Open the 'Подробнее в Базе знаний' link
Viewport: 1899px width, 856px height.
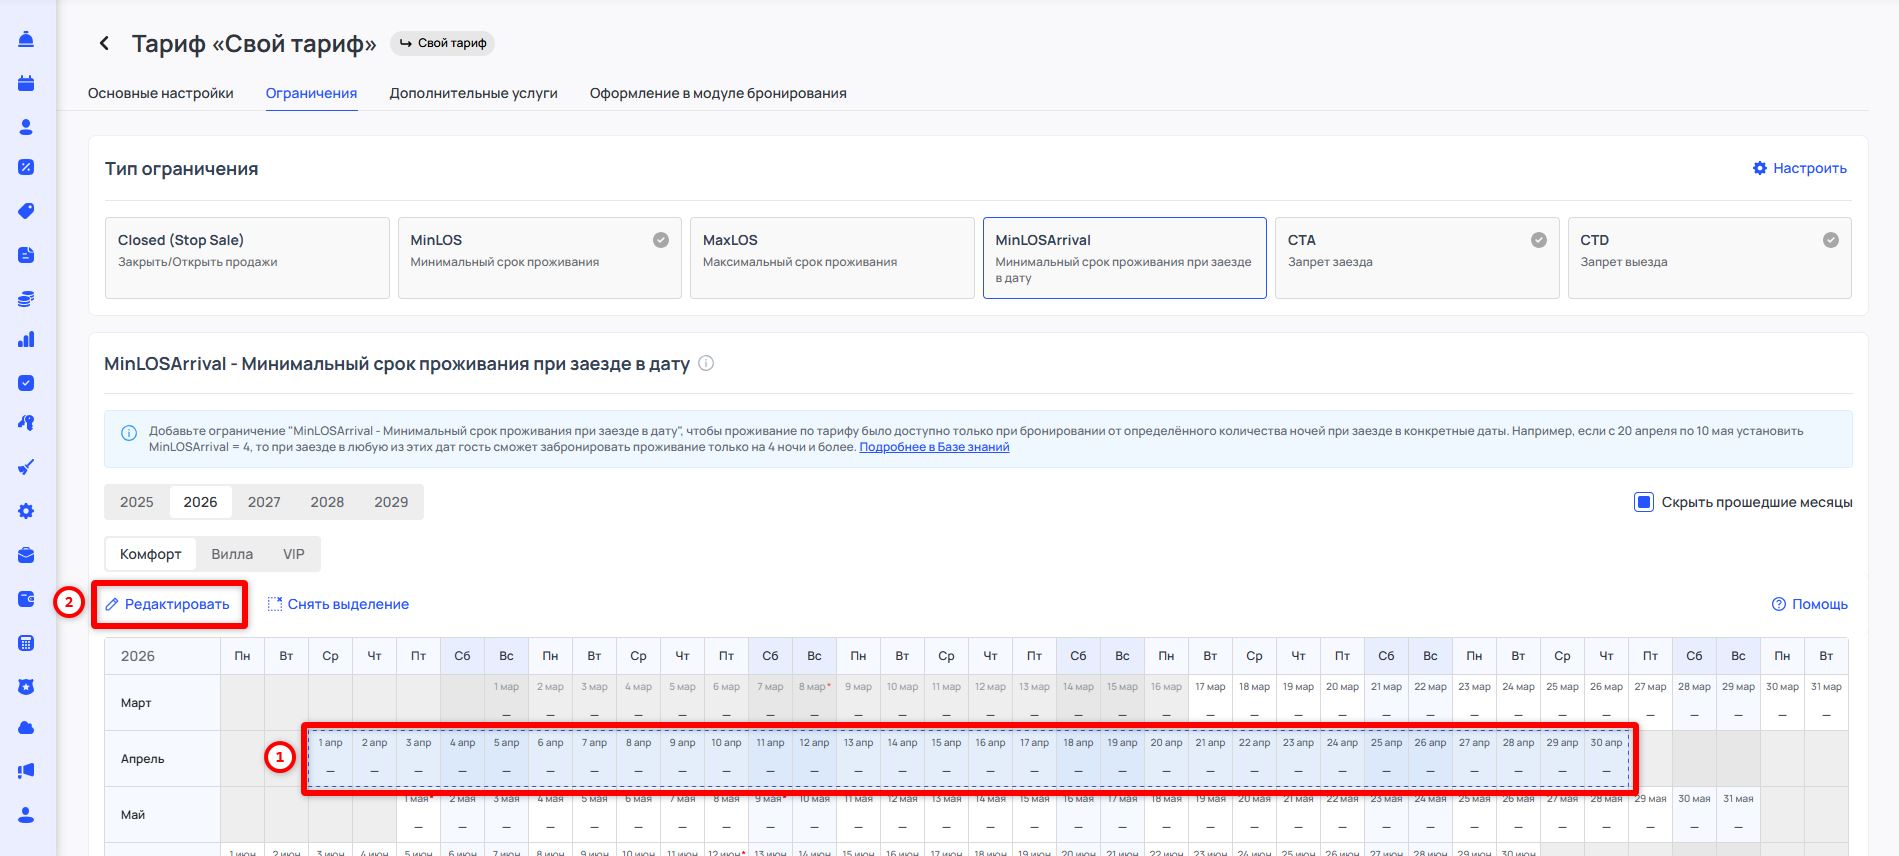coord(934,447)
